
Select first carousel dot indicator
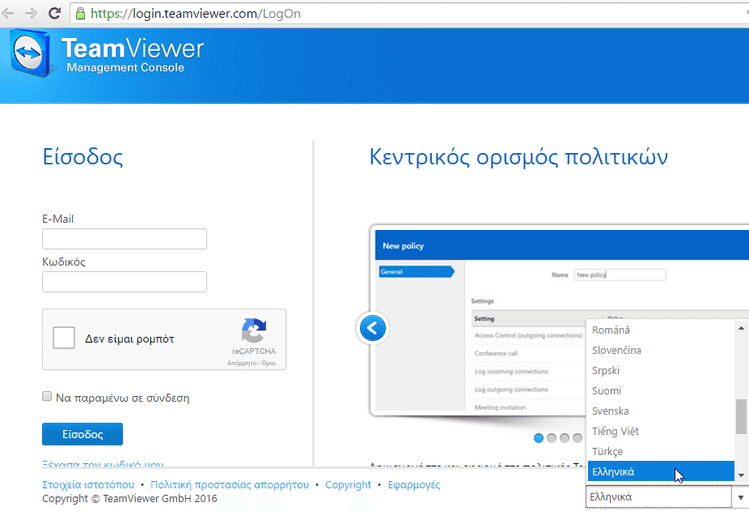[538, 438]
